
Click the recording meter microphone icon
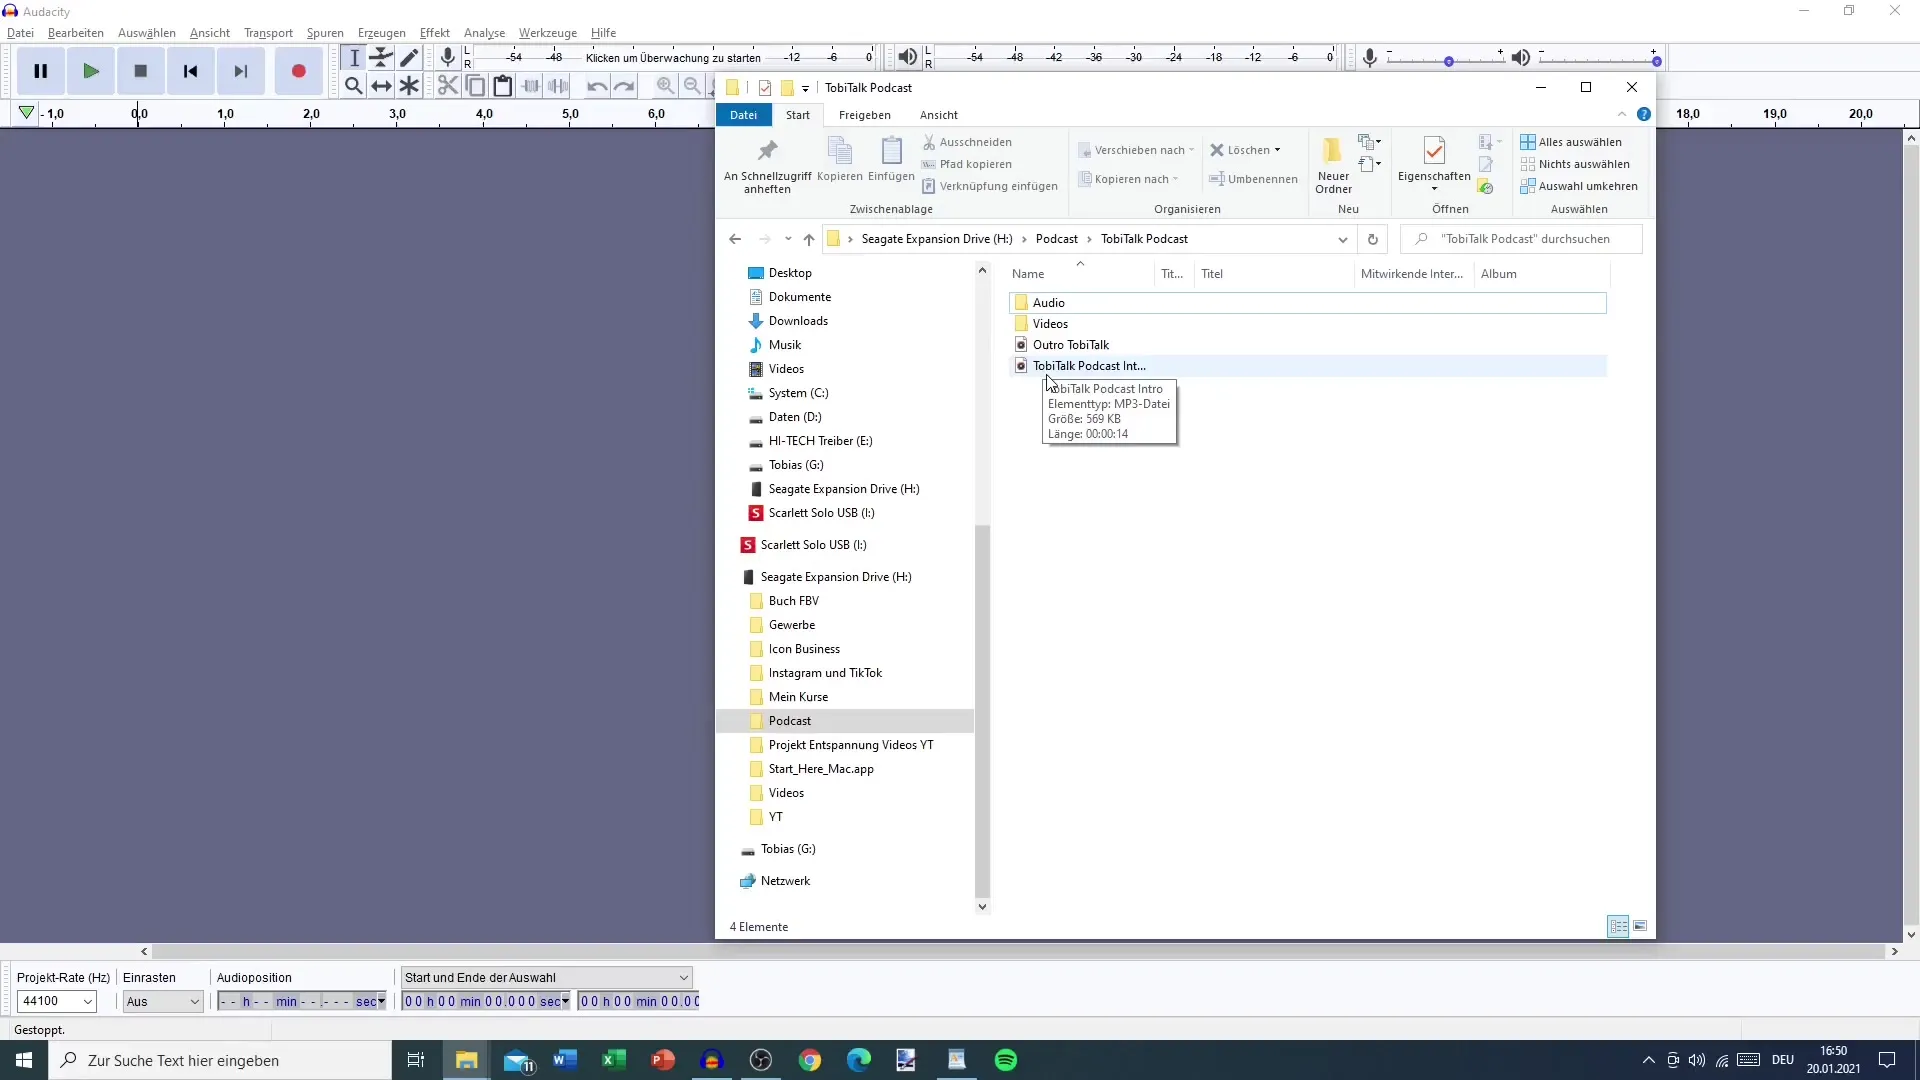[448, 57]
